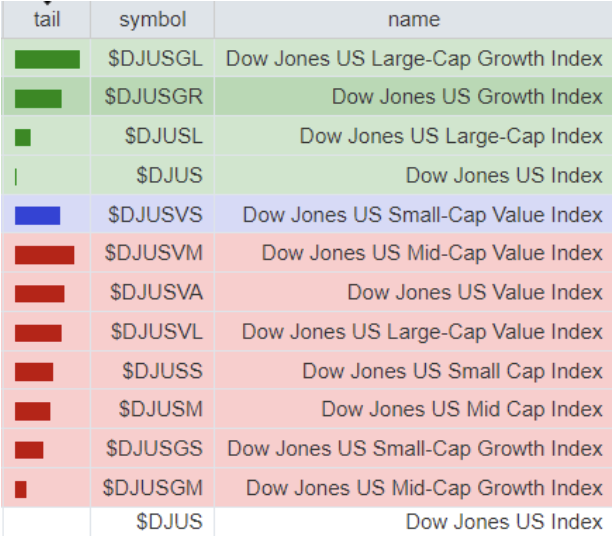The height and width of the screenshot is (538, 616).
Task: Click Dow Jones US Large-Cap Index name
Action: (451, 137)
